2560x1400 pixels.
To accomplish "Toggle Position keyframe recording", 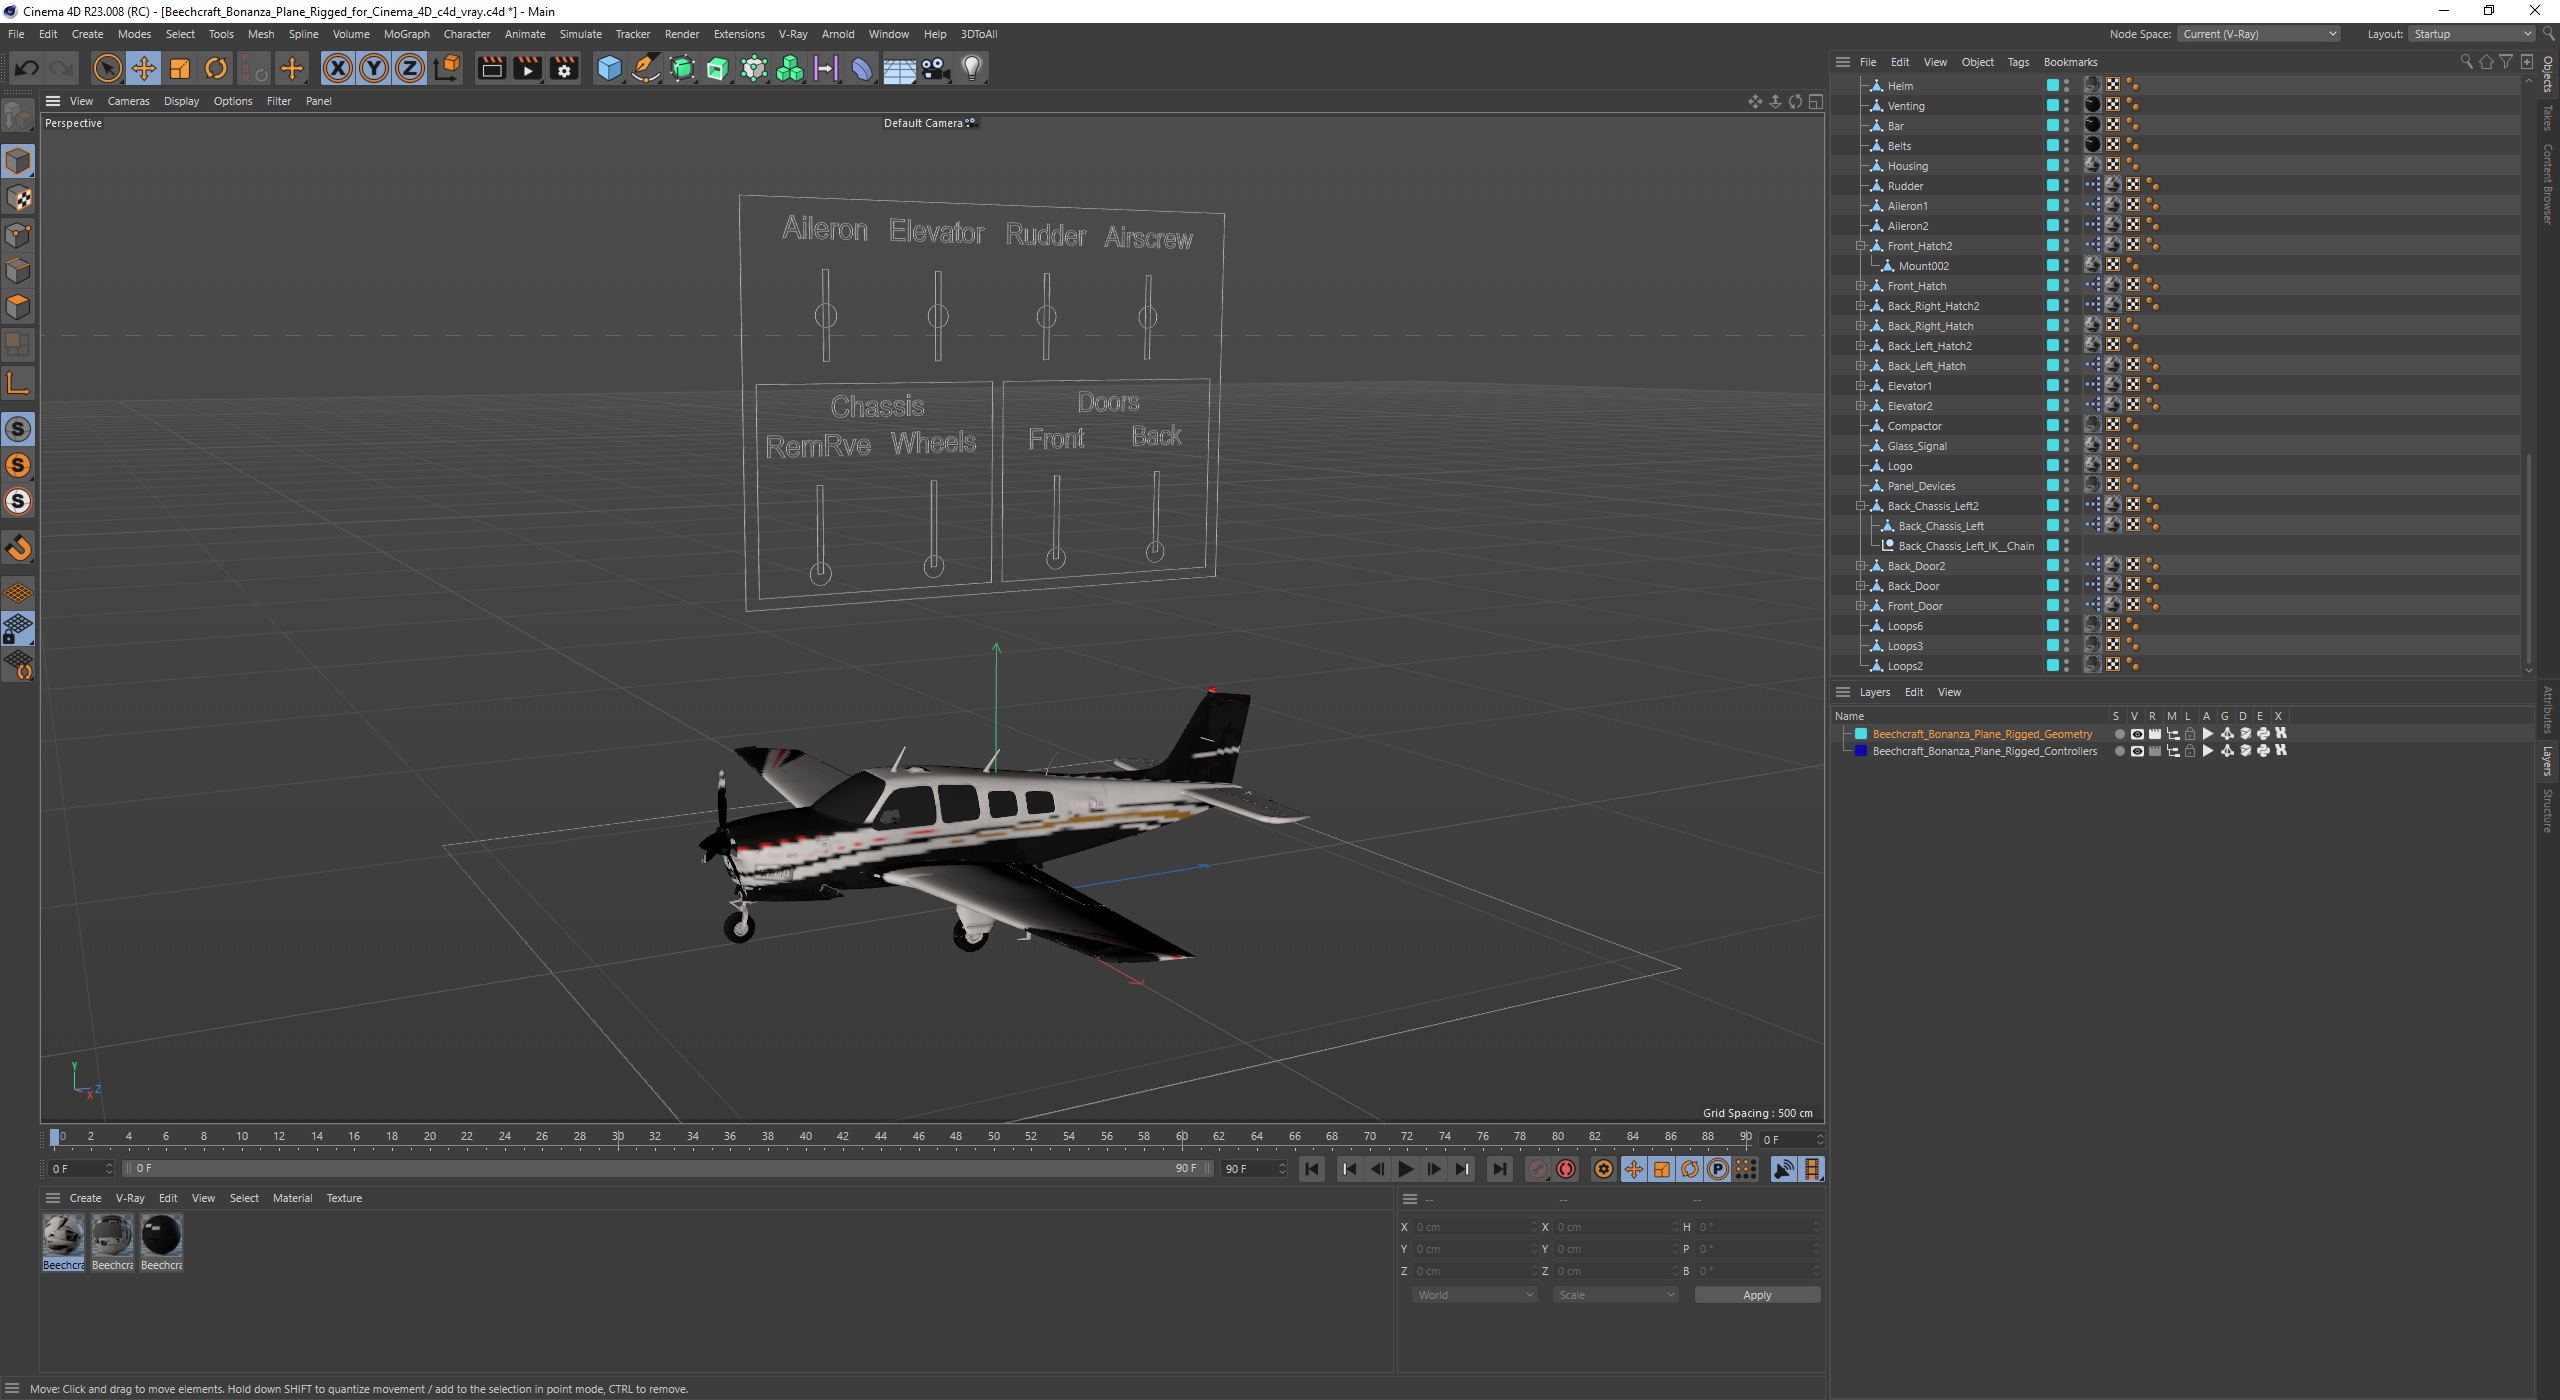I will 1633,1169.
